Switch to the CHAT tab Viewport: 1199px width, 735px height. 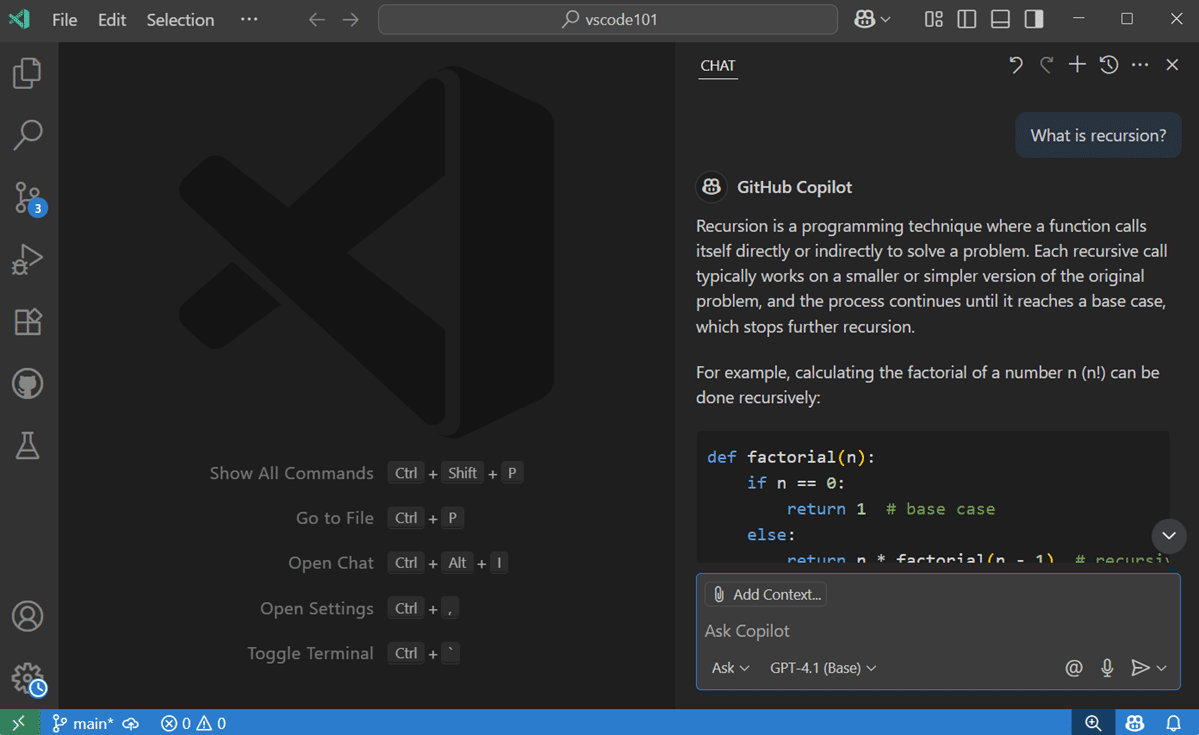pos(717,65)
